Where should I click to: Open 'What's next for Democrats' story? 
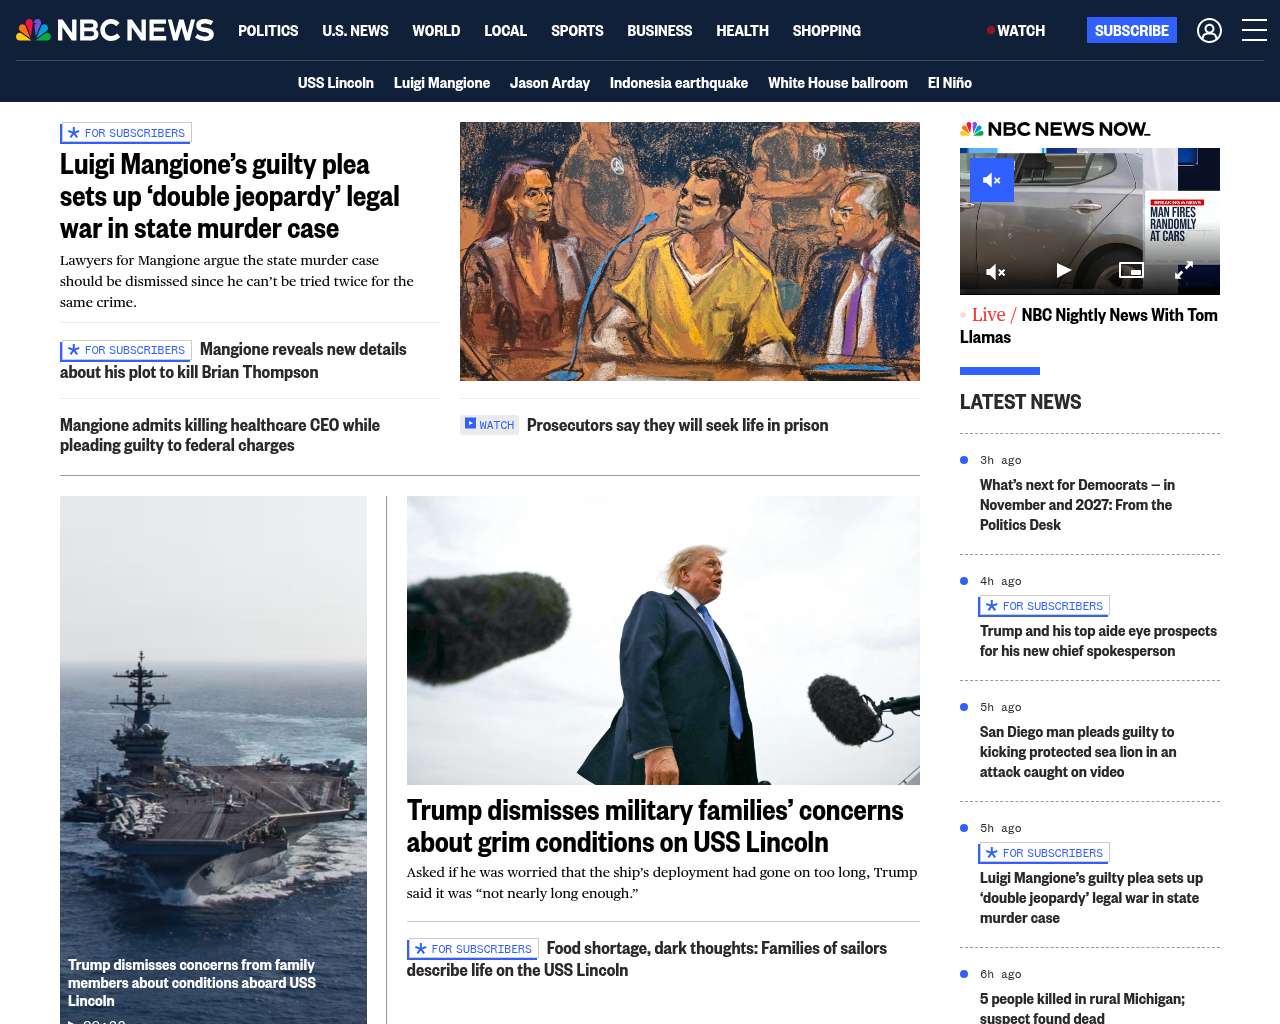[1077, 505]
